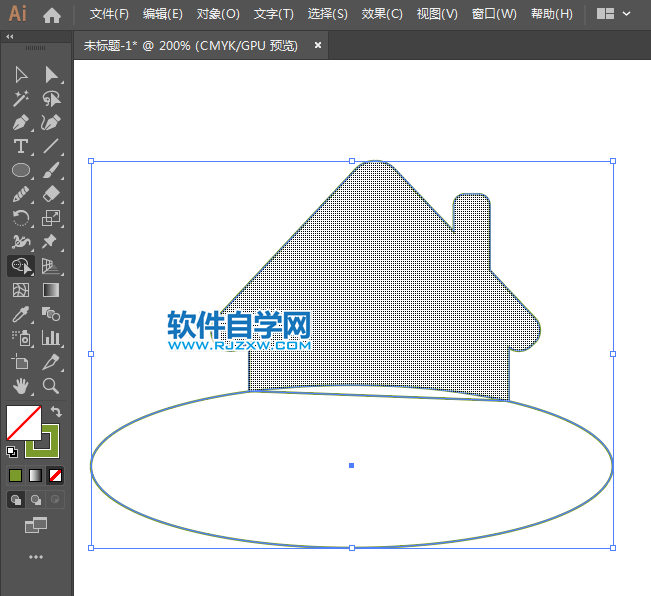
Task: Select the Selection tool (black arrow)
Action: tap(21, 75)
